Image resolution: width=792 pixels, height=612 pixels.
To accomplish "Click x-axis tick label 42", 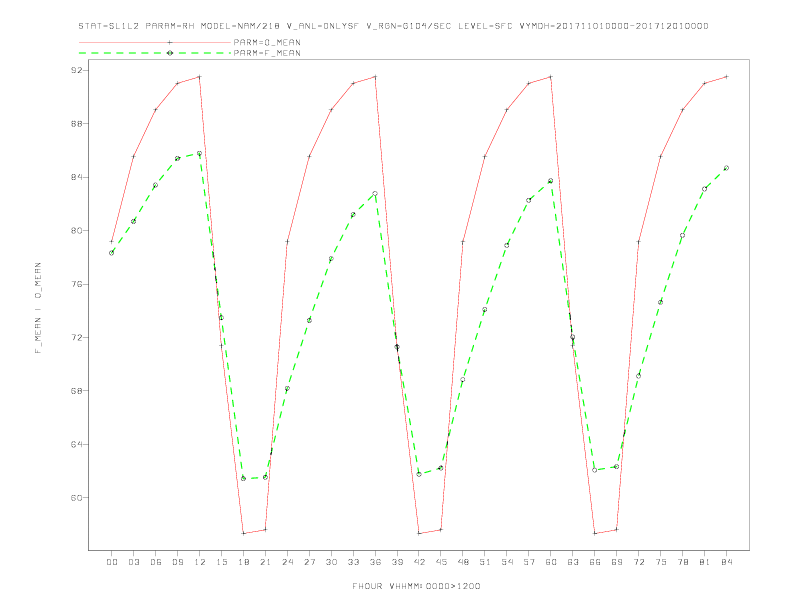I will [x=419, y=562].
